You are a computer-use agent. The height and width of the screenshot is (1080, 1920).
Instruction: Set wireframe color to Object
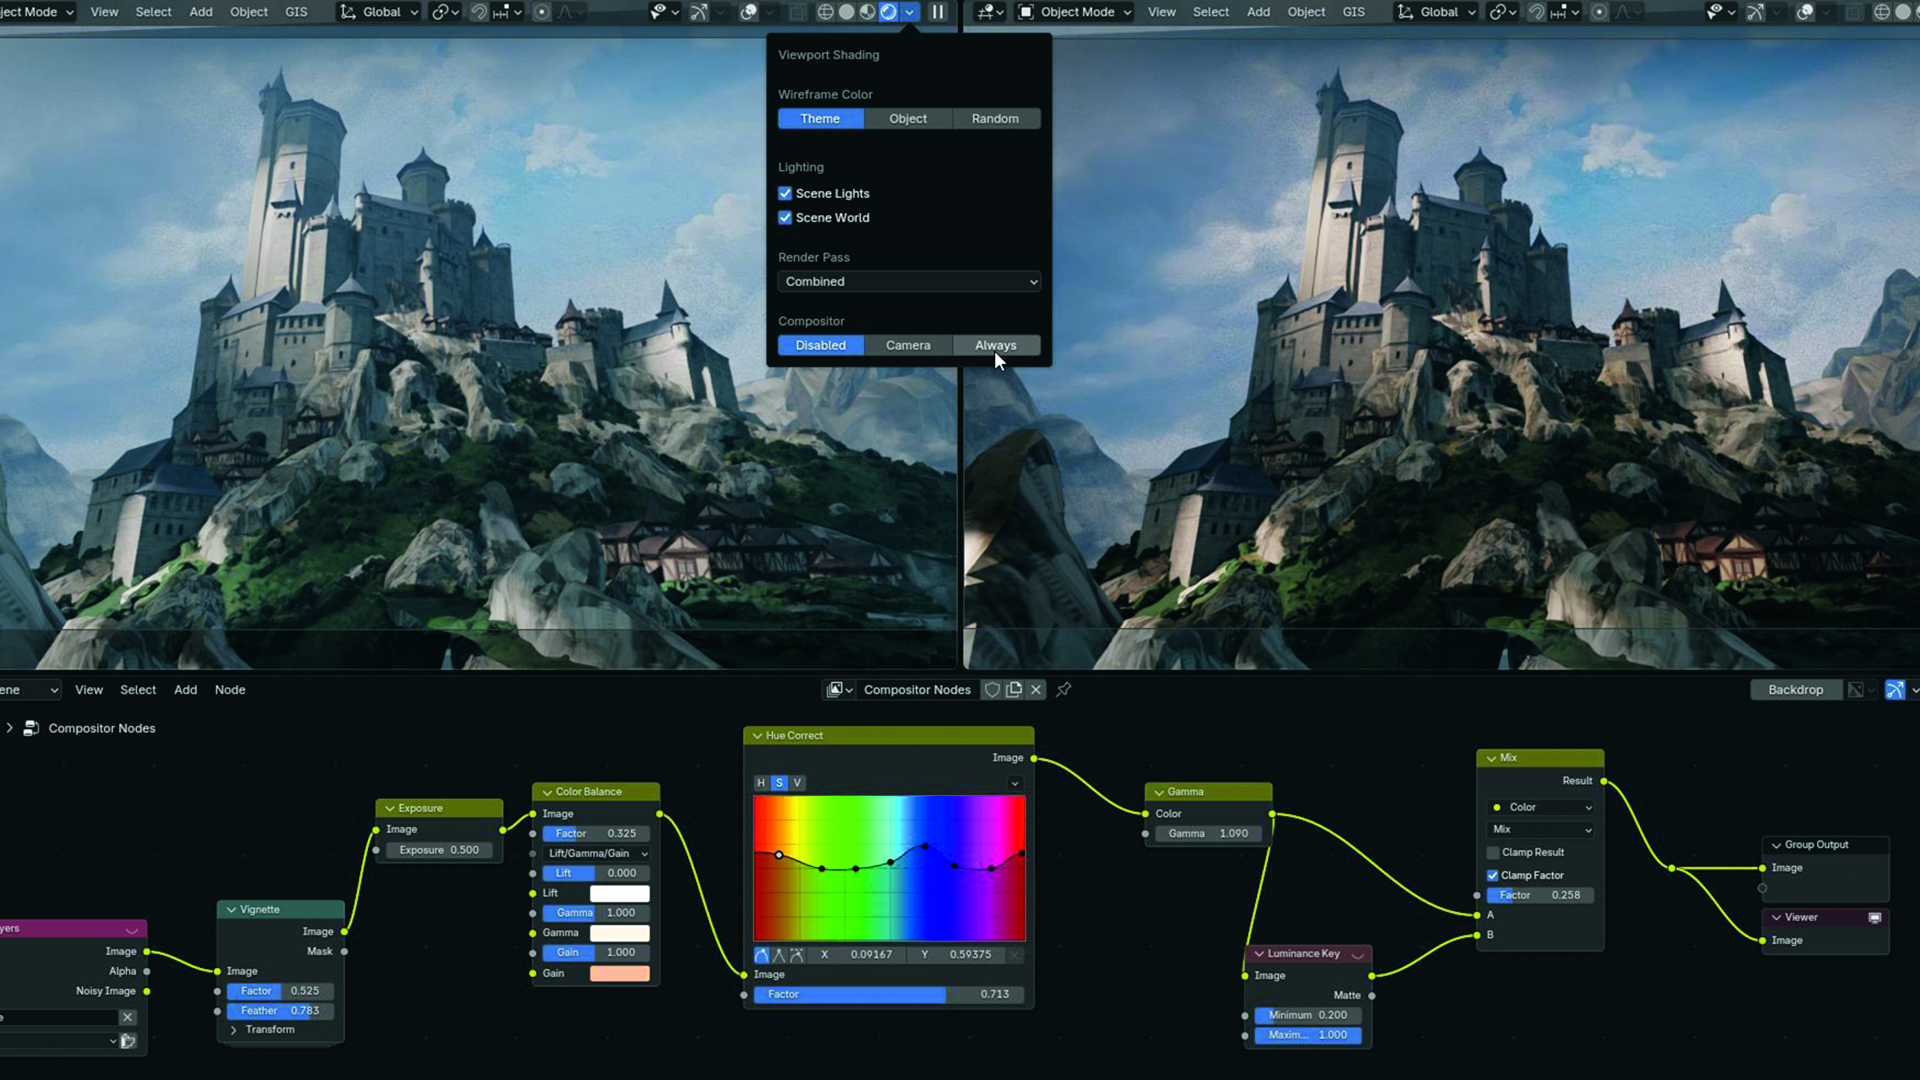(x=908, y=118)
